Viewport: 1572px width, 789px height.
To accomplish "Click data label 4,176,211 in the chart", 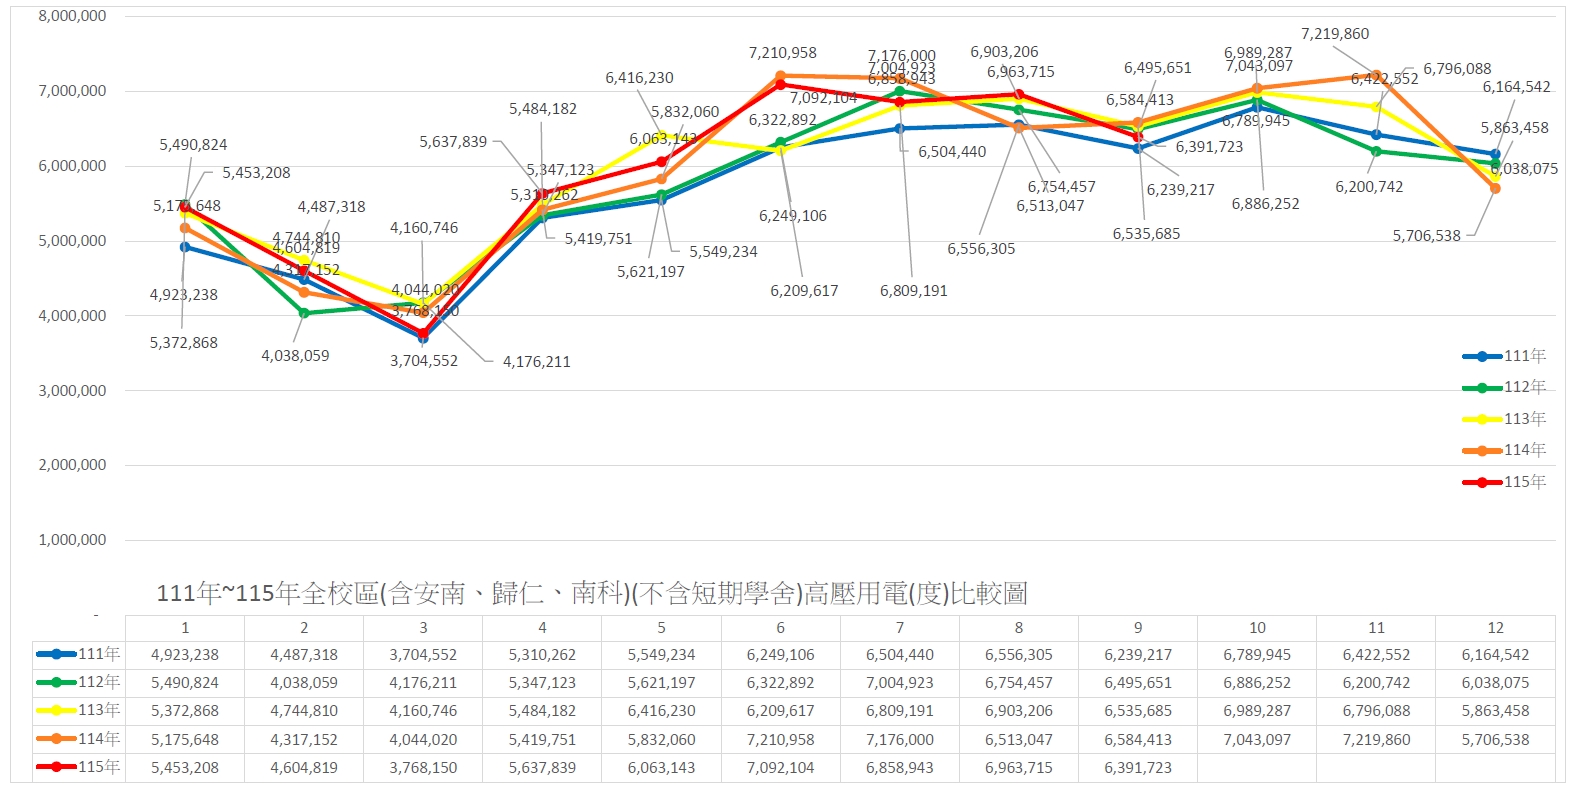I will (537, 362).
